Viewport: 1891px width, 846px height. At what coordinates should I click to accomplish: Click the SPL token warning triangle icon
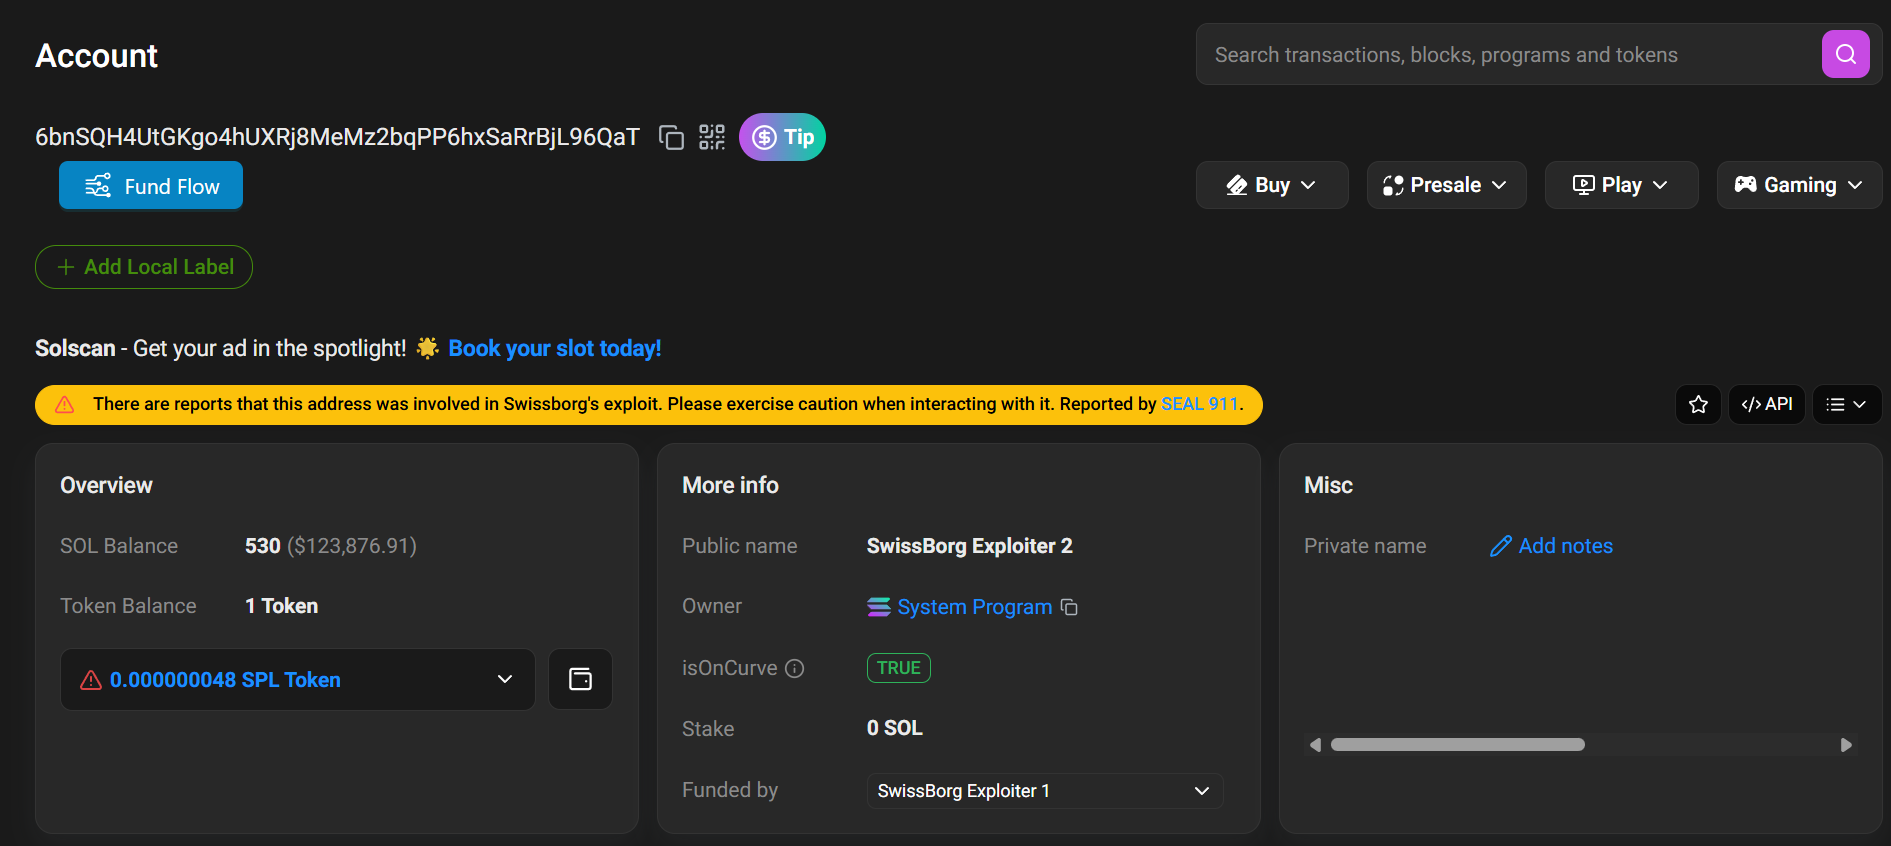(x=91, y=680)
